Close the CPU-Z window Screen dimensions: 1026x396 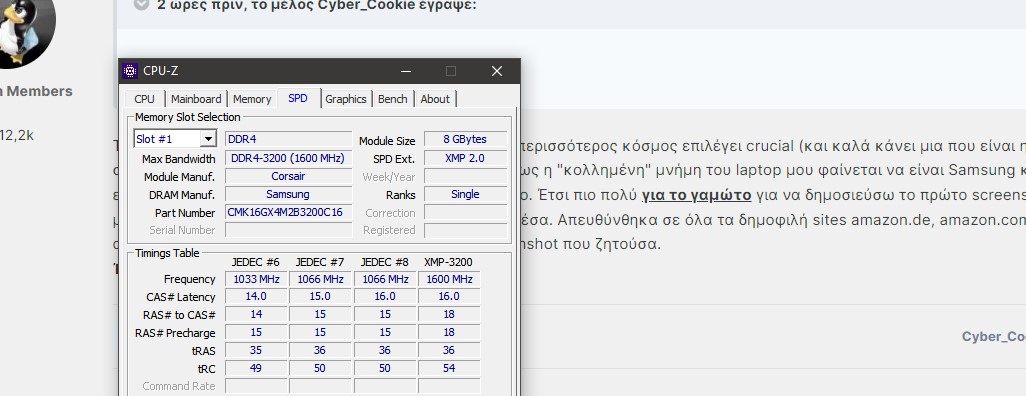point(497,71)
